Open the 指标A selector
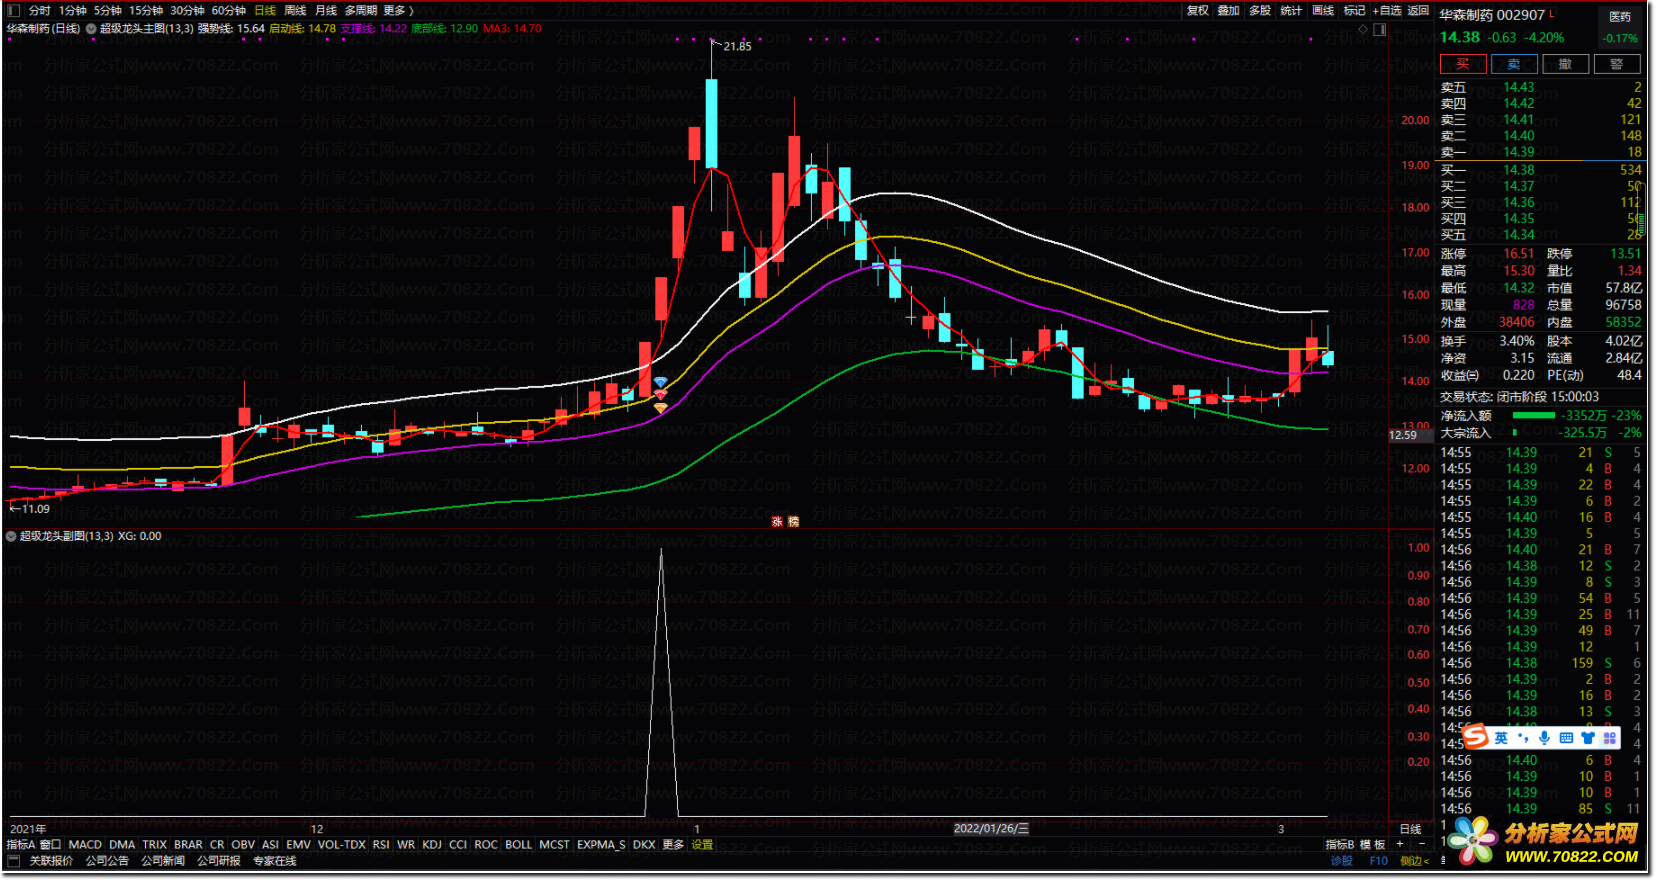This screenshot has width=1657, height=881. [x=20, y=846]
